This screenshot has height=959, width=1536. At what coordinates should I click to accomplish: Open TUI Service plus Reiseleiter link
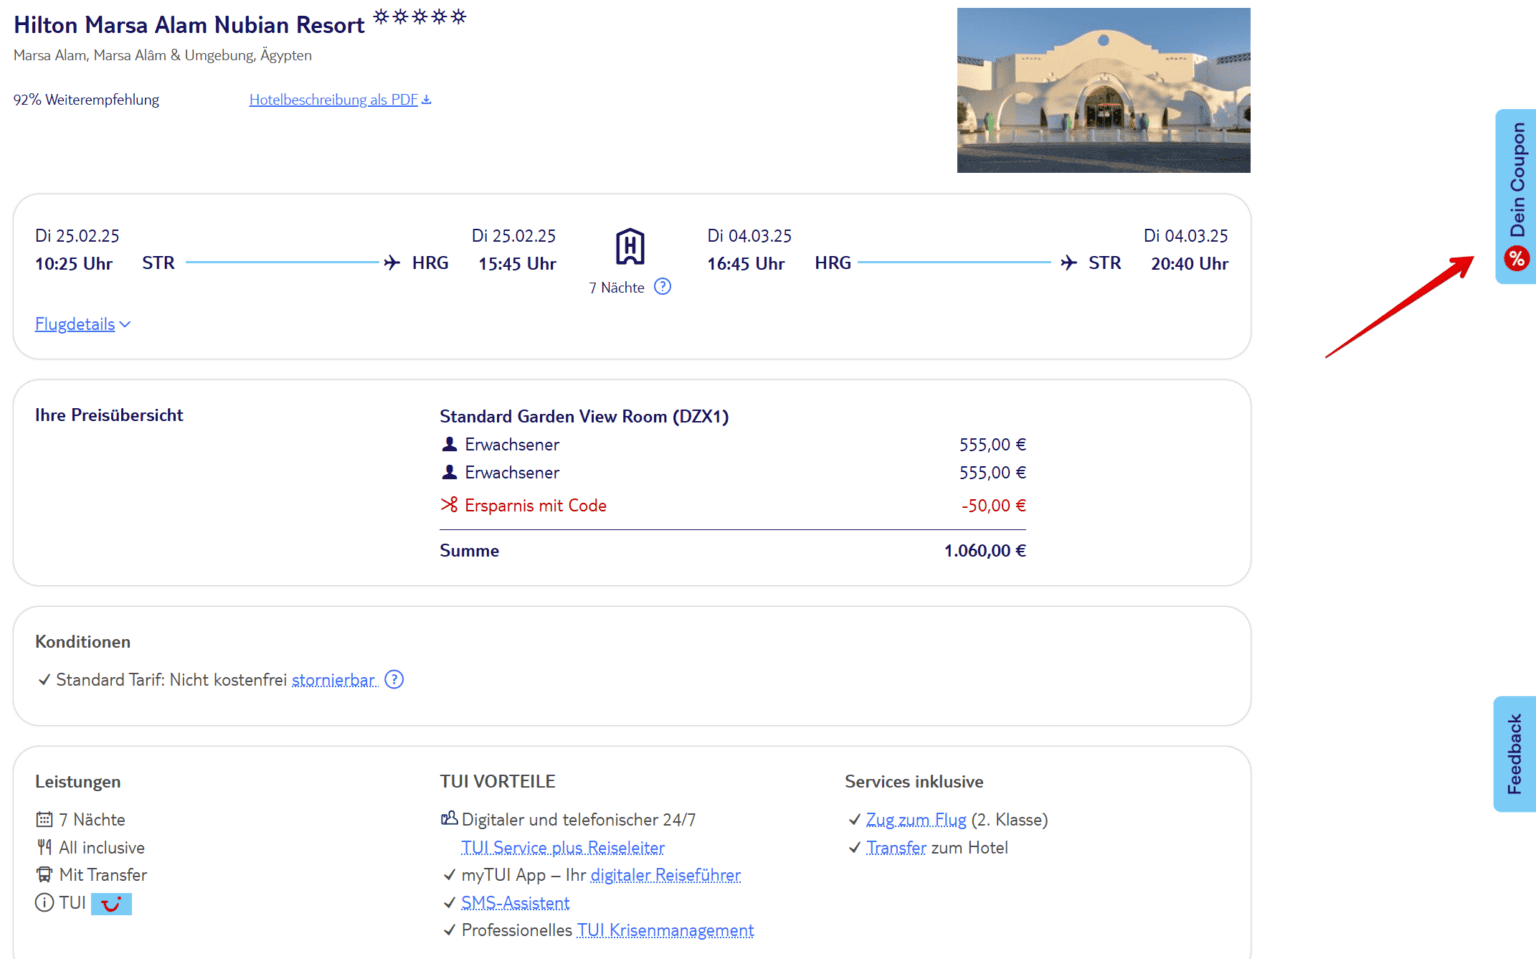[x=563, y=848]
